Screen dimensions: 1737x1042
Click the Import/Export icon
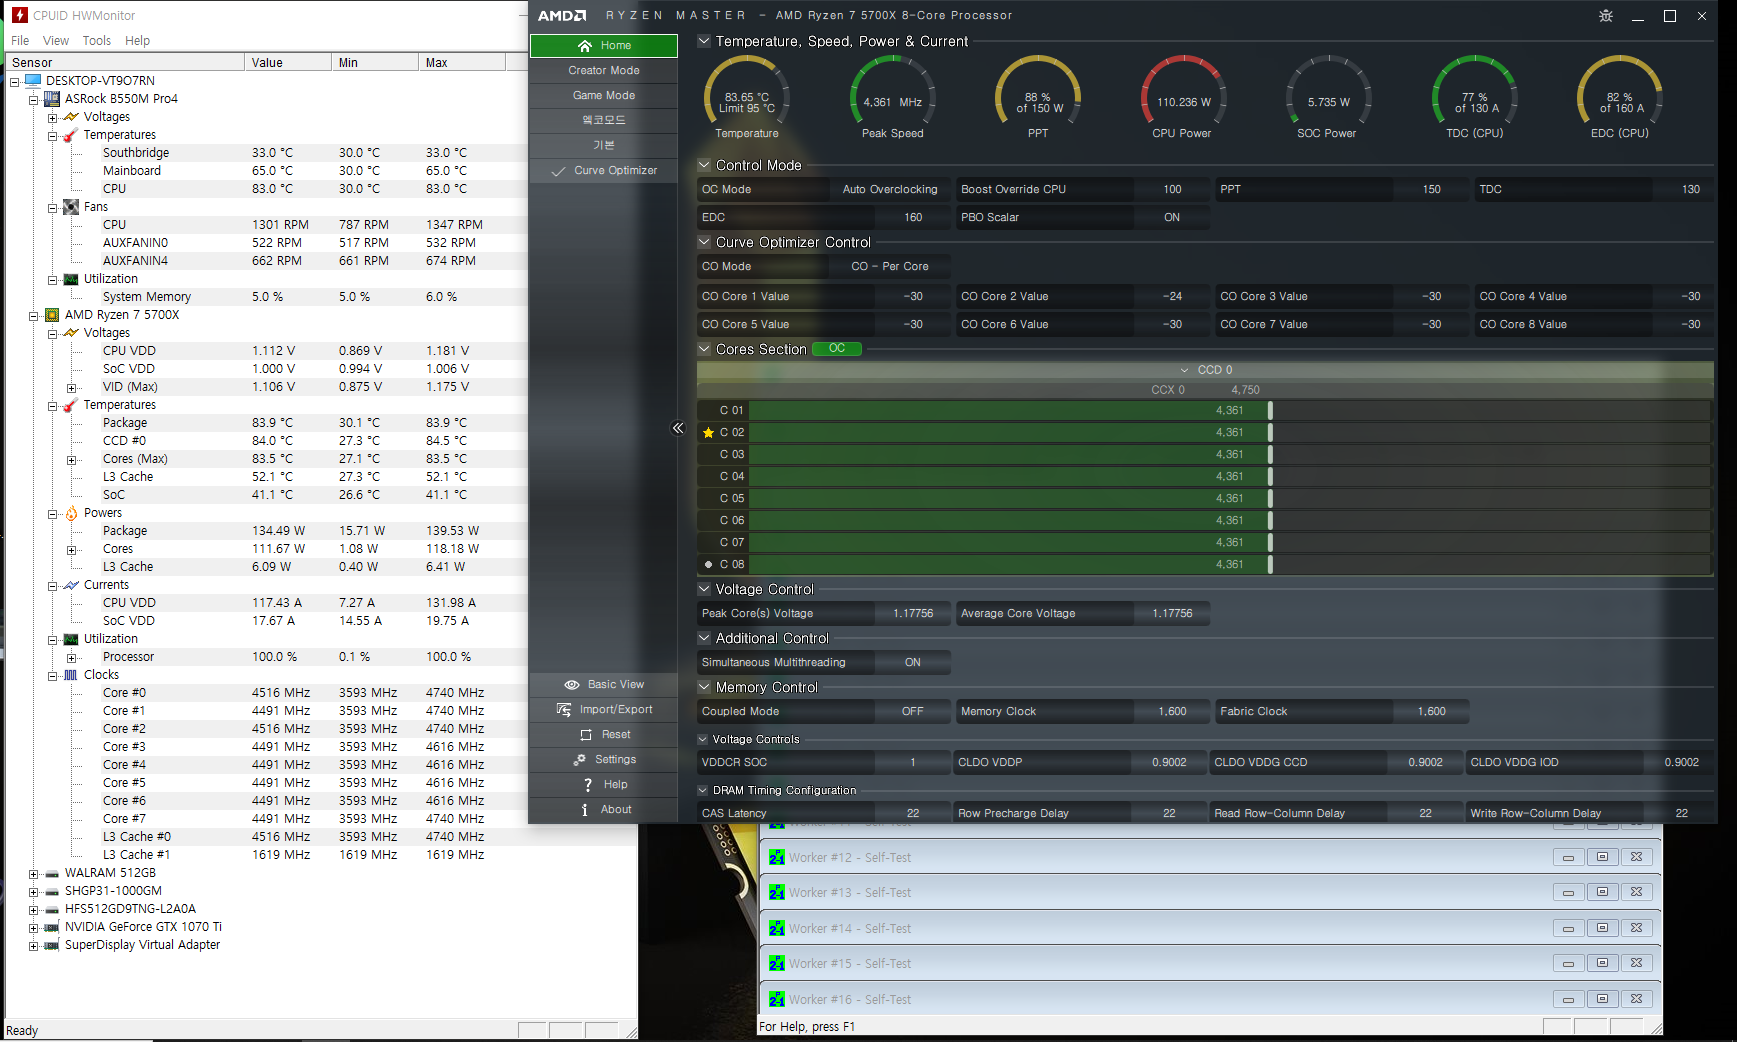[x=564, y=710]
